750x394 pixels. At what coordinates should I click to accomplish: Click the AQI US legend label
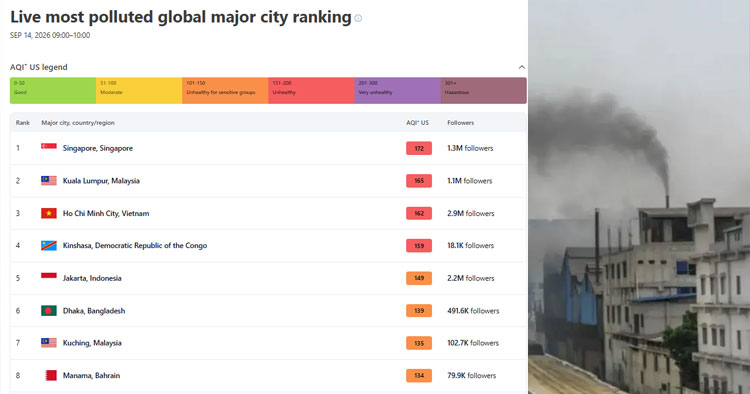tap(39, 67)
